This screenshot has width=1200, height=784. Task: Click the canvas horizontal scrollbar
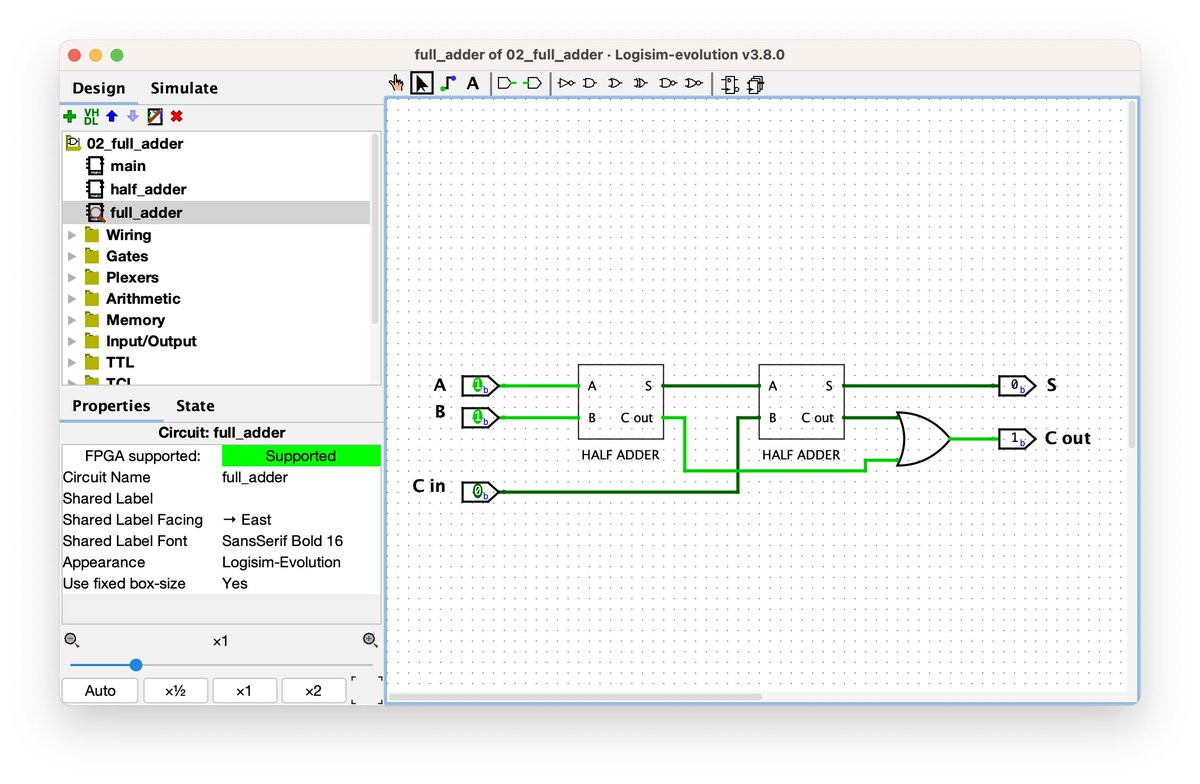pyautogui.click(x=574, y=696)
